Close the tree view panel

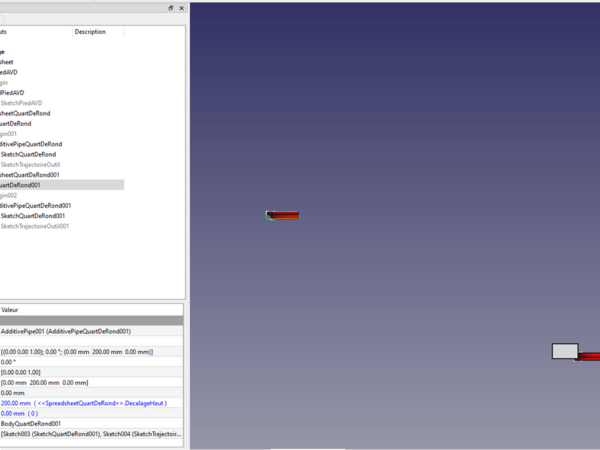[x=181, y=8]
